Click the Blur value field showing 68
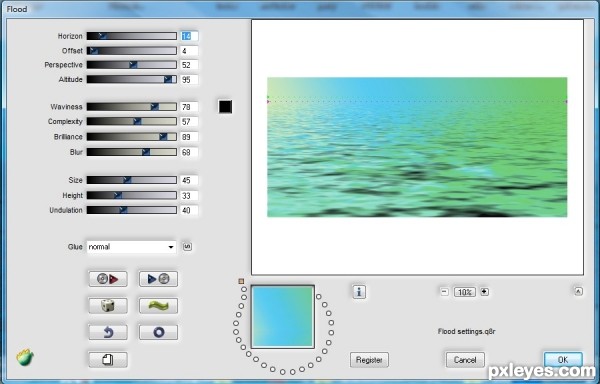The image size is (600, 384). click(x=189, y=152)
